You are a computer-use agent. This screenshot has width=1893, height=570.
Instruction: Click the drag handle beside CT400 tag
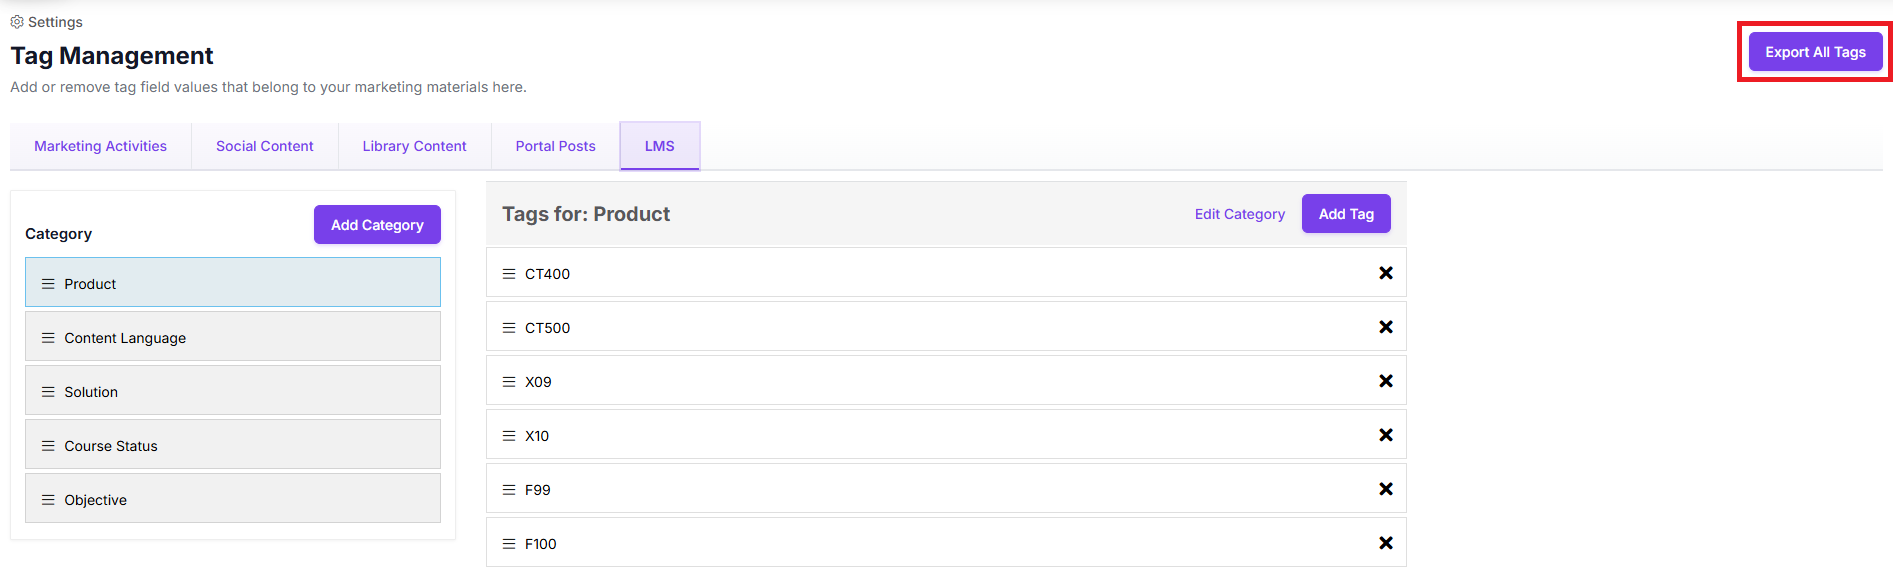[x=509, y=274]
